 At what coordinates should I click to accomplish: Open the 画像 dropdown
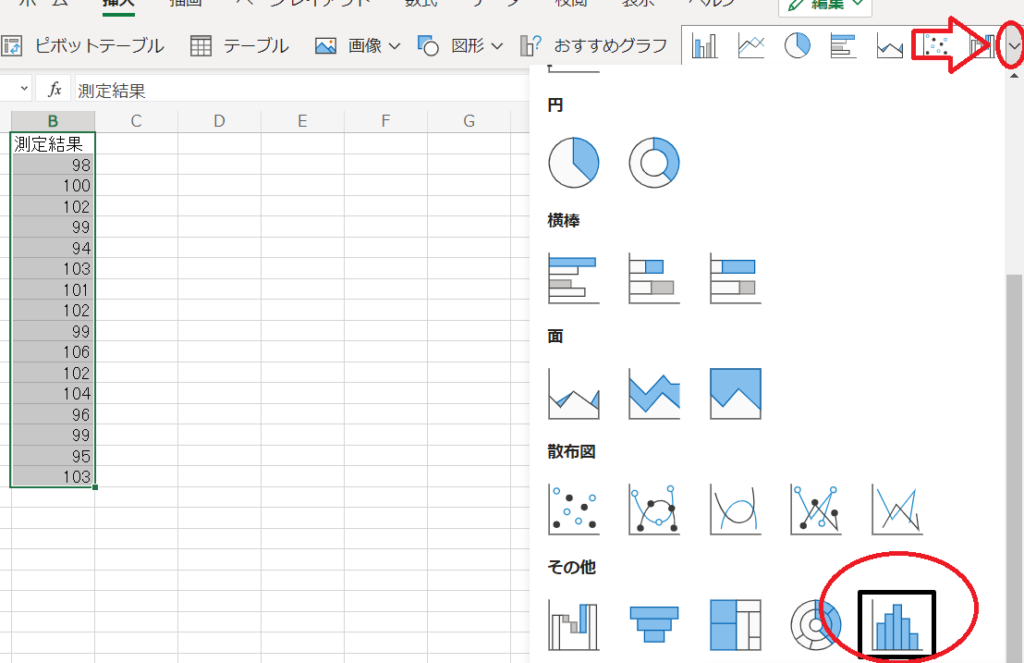pos(357,46)
